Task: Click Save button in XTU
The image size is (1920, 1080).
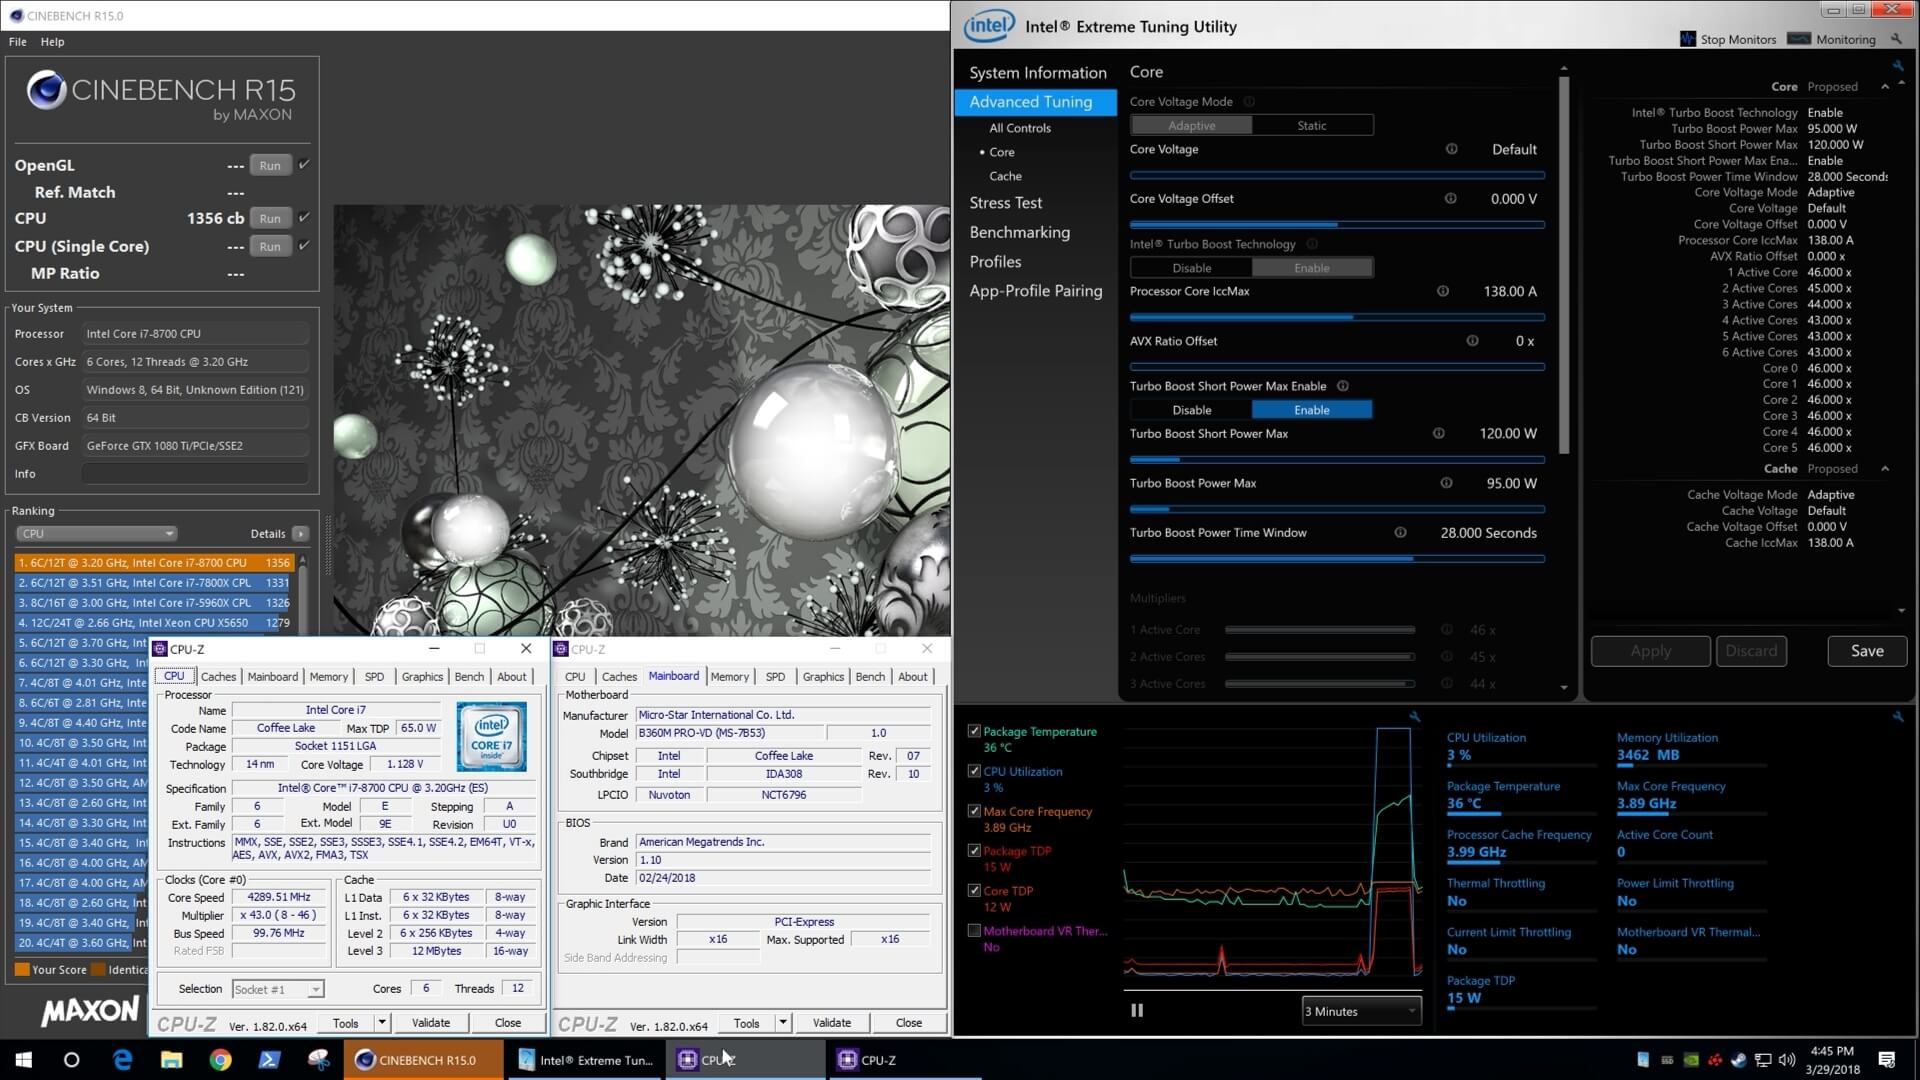Action: click(1867, 651)
